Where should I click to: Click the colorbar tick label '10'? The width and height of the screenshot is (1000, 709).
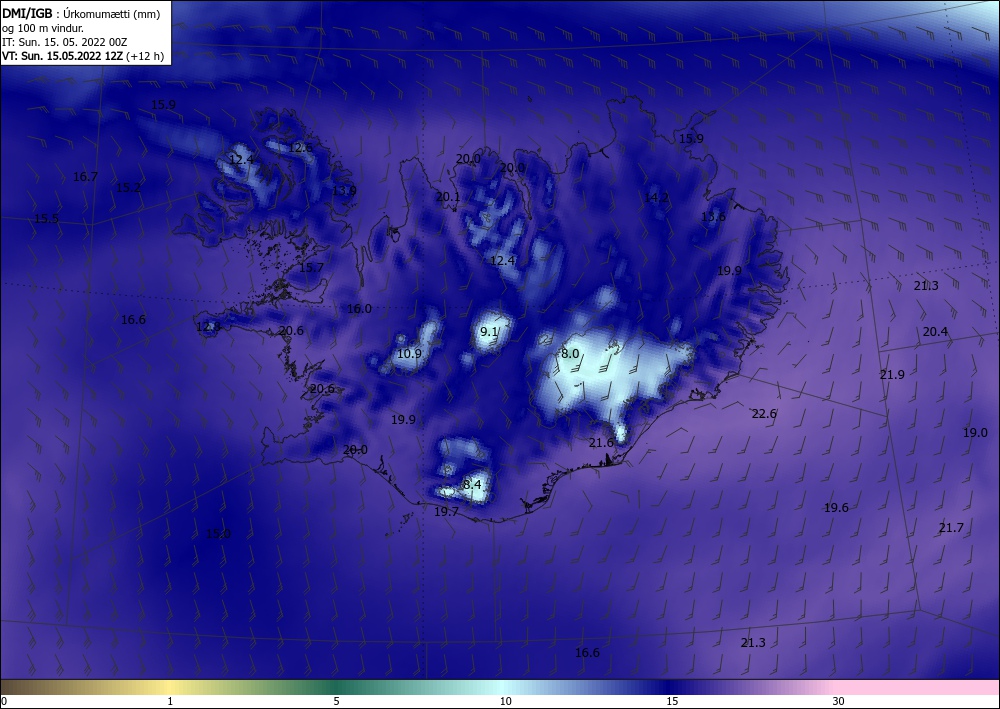click(505, 701)
